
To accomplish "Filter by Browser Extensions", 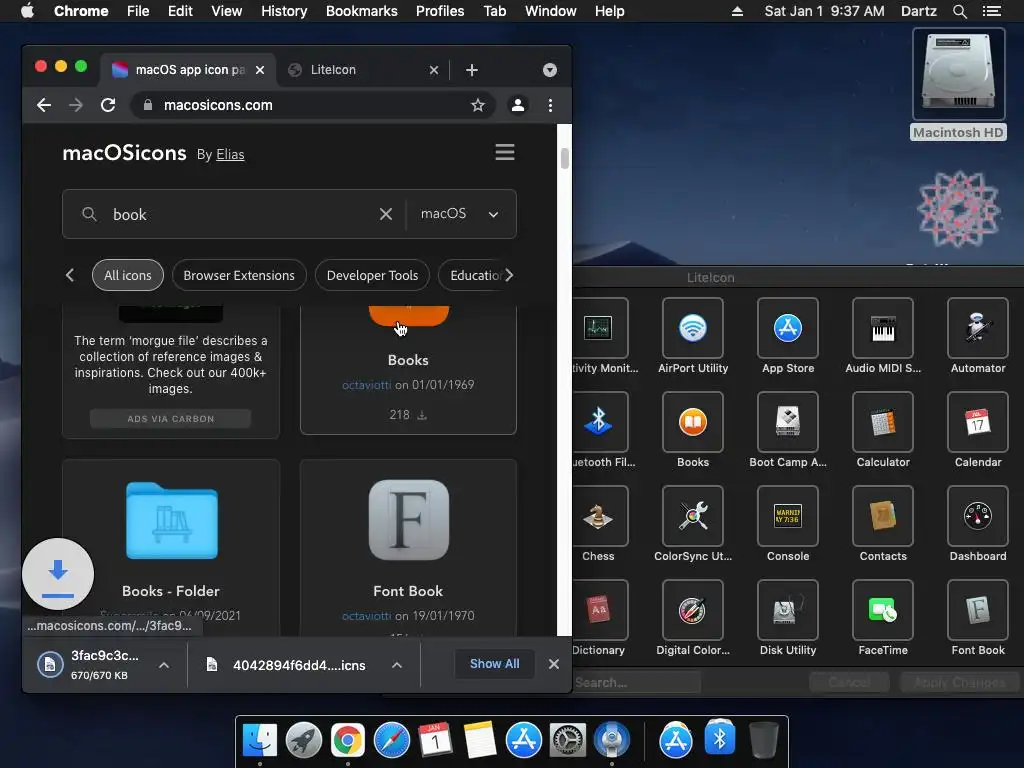I will pyautogui.click(x=239, y=276).
